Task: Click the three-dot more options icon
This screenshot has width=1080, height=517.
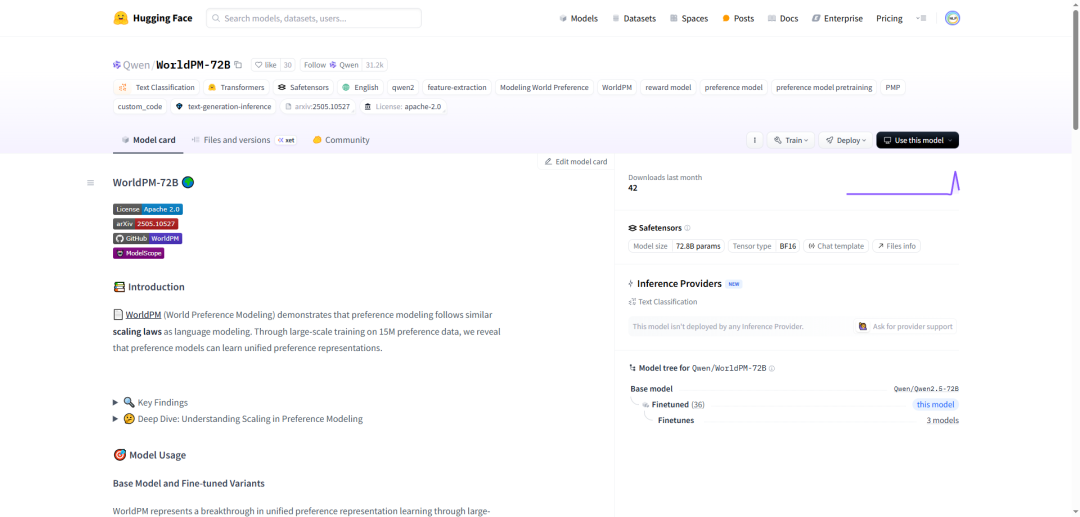Action: coord(754,140)
